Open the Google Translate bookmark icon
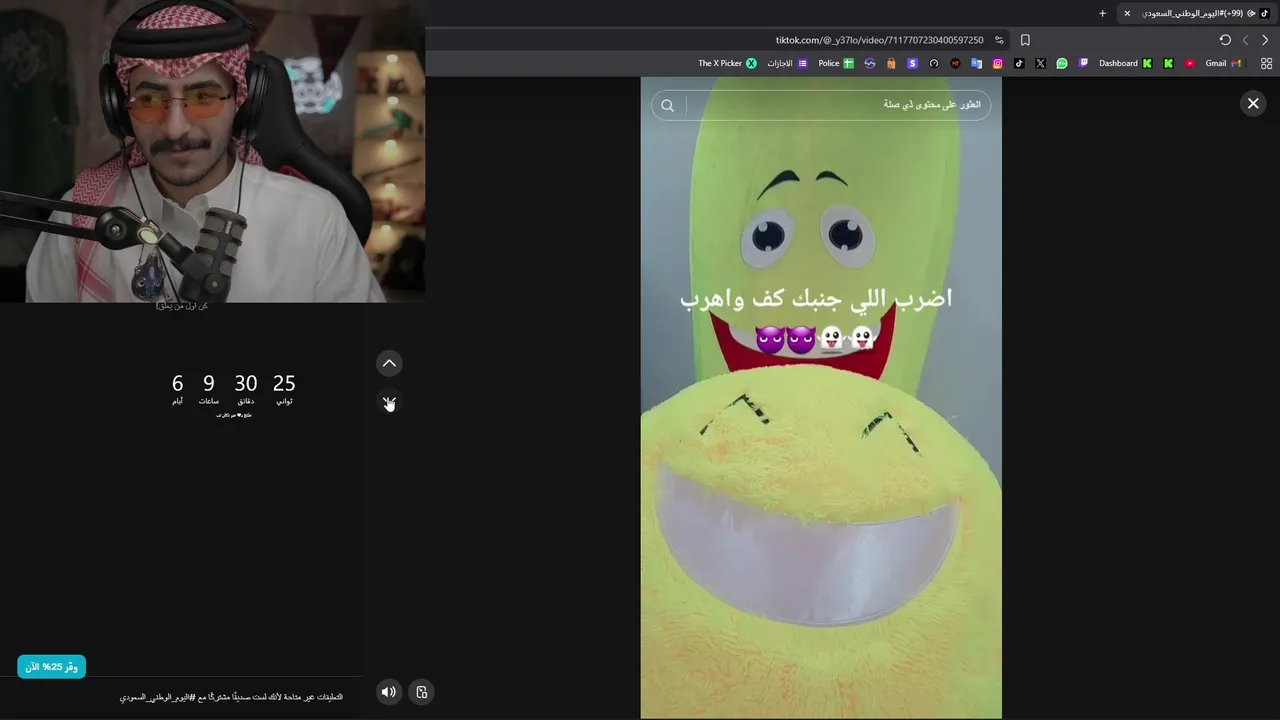This screenshot has height=720, width=1280. click(x=976, y=63)
